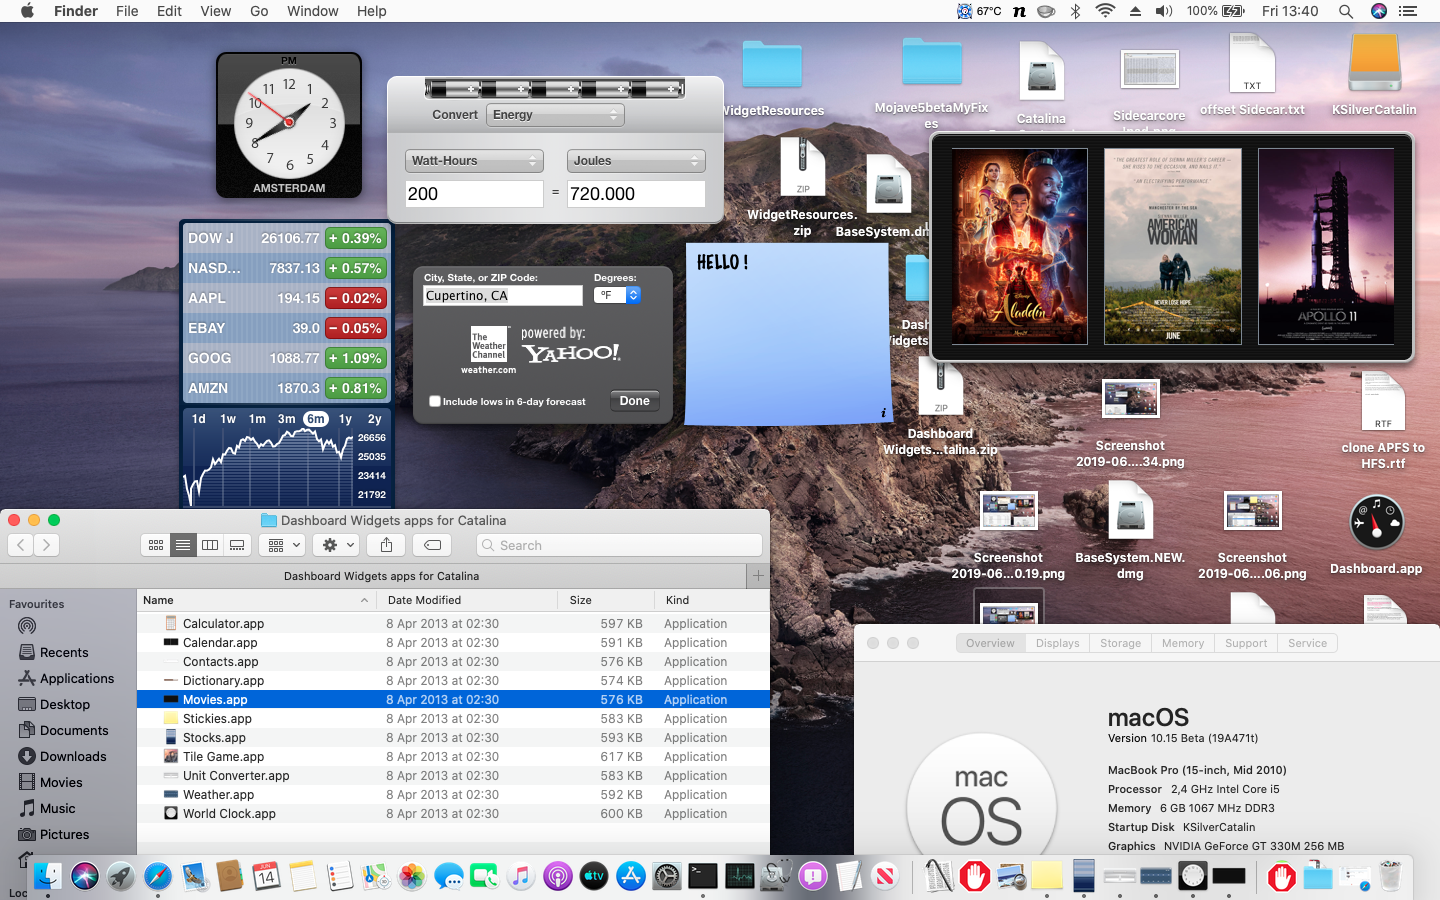Viewport: 1440px width, 900px height.
Task: Open News app in the Dock
Action: click(885, 877)
